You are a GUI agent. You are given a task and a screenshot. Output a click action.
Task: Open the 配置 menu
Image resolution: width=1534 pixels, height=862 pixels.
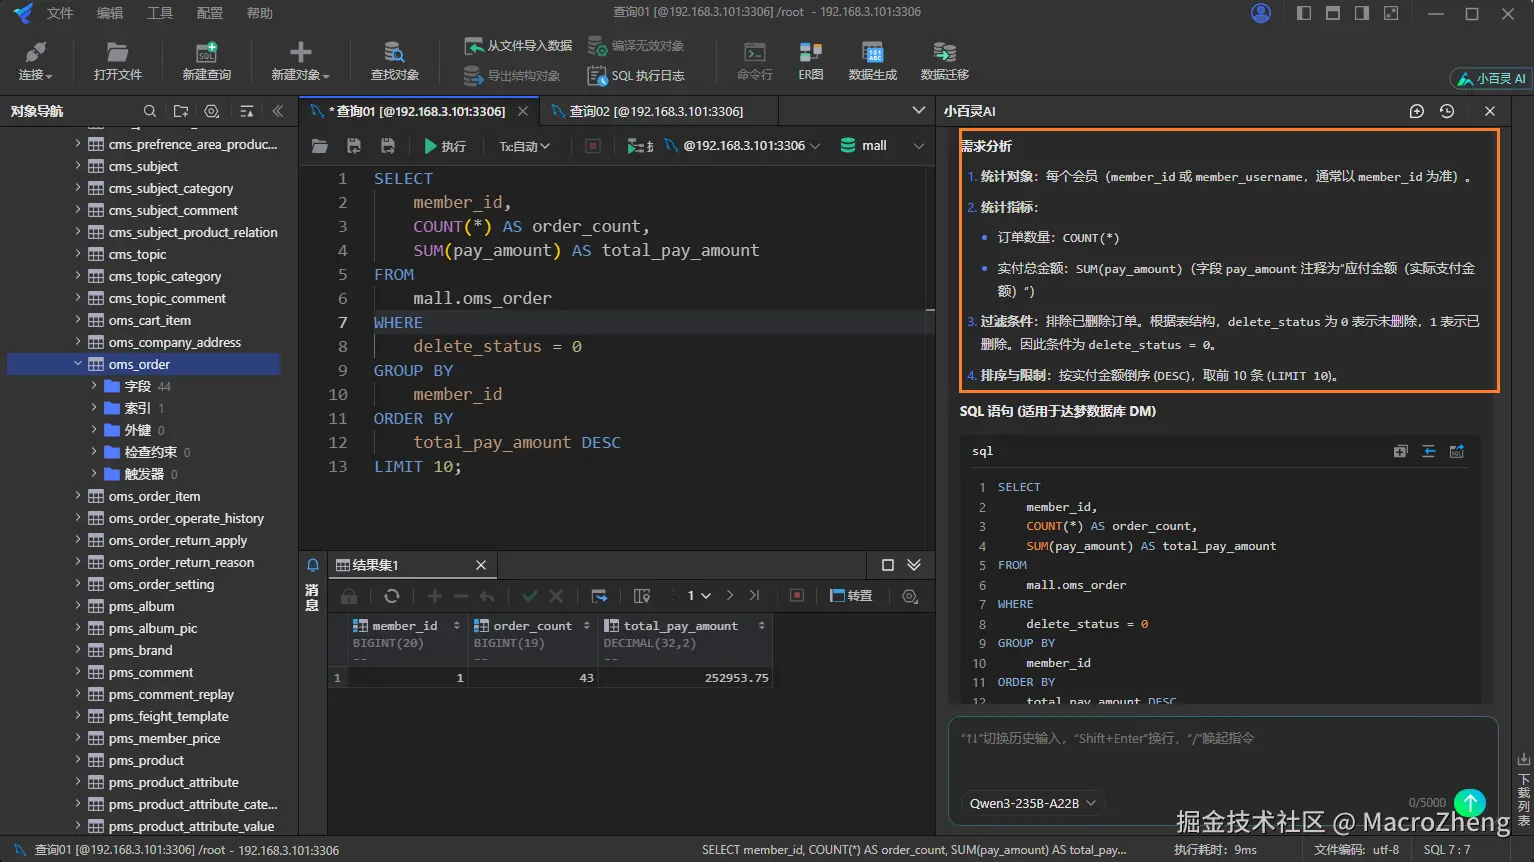tap(210, 13)
